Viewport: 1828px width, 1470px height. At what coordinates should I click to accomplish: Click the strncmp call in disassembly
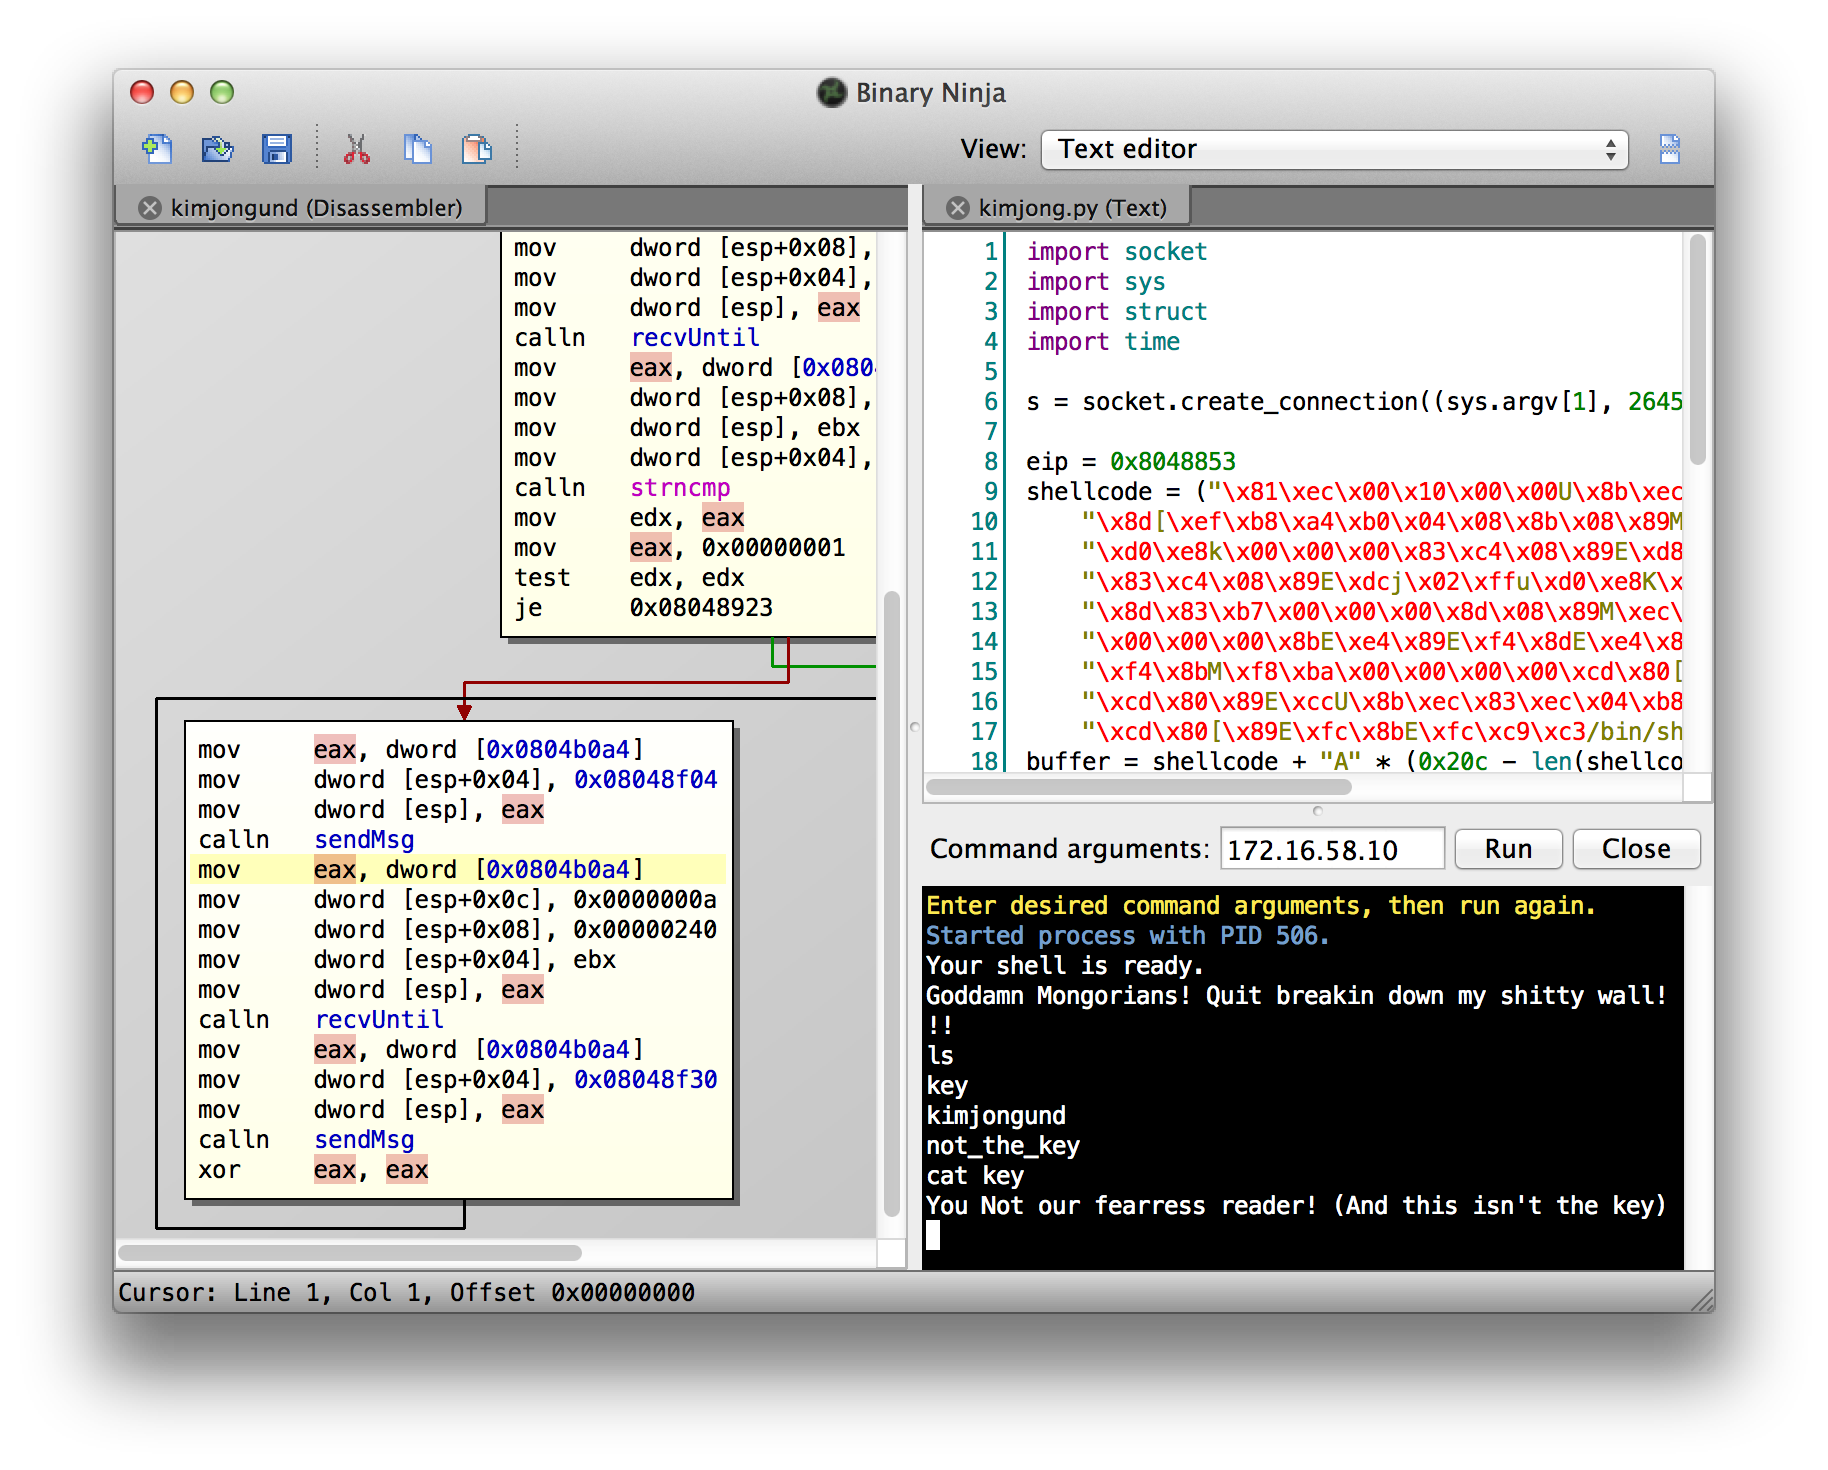pyautogui.click(x=680, y=488)
